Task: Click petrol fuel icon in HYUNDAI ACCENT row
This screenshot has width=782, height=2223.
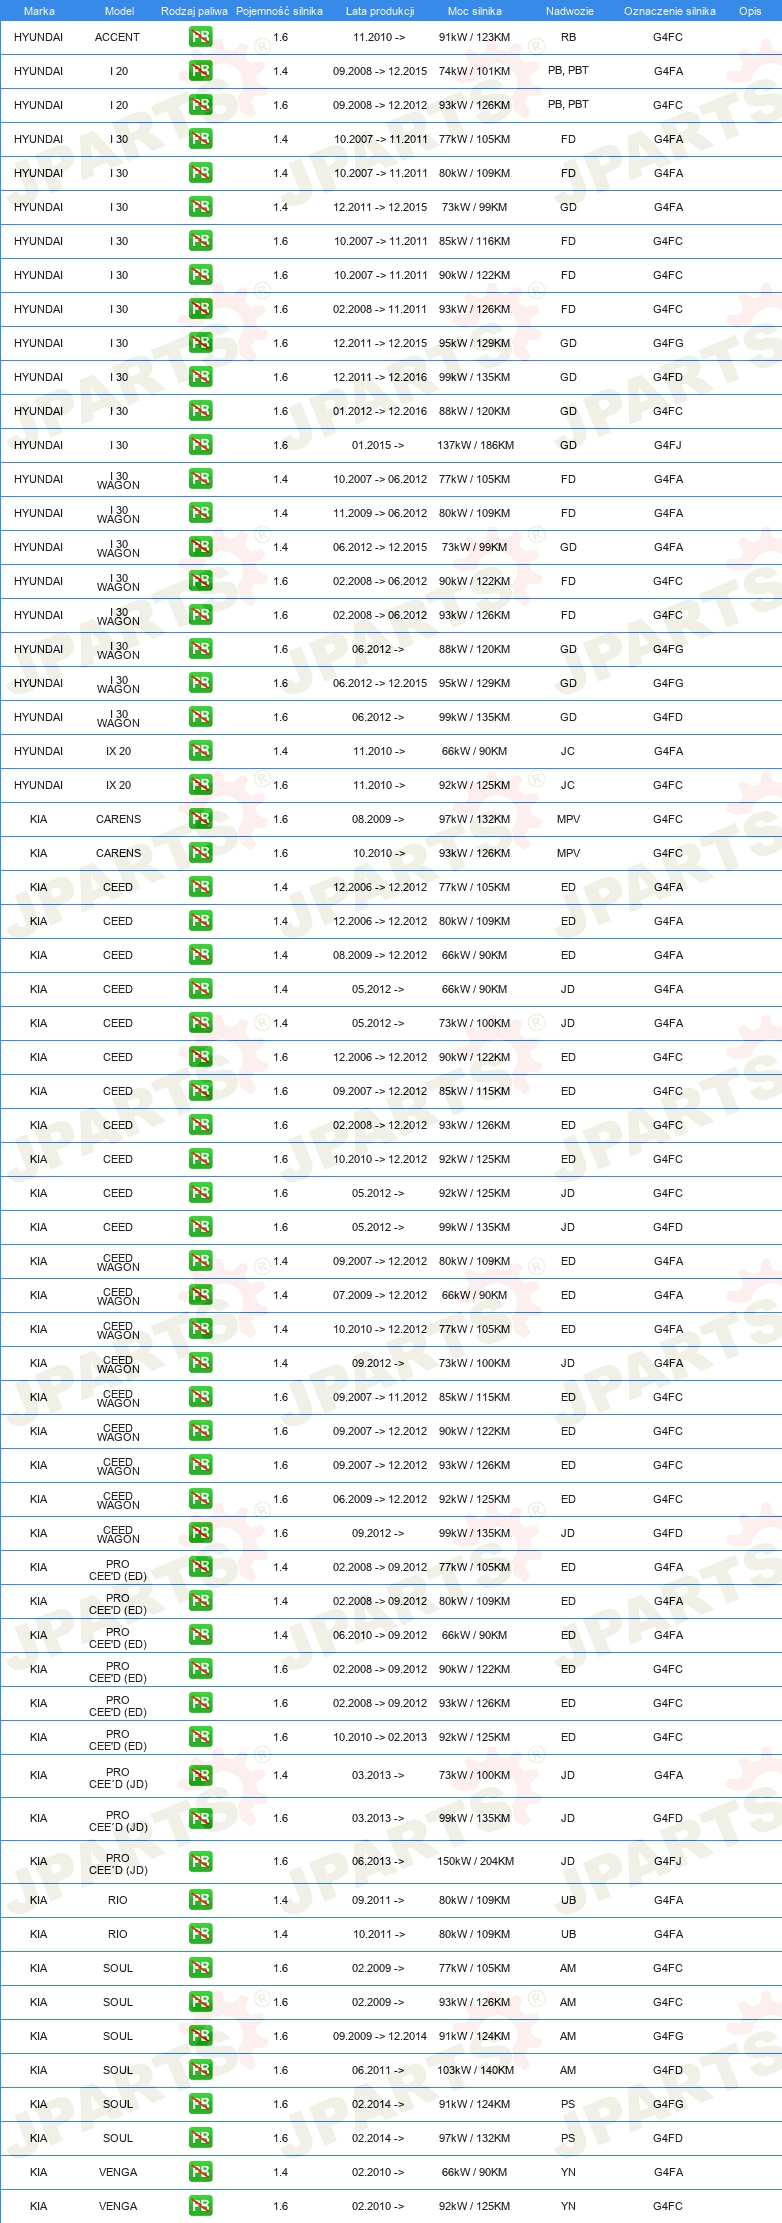Action: click(x=200, y=37)
